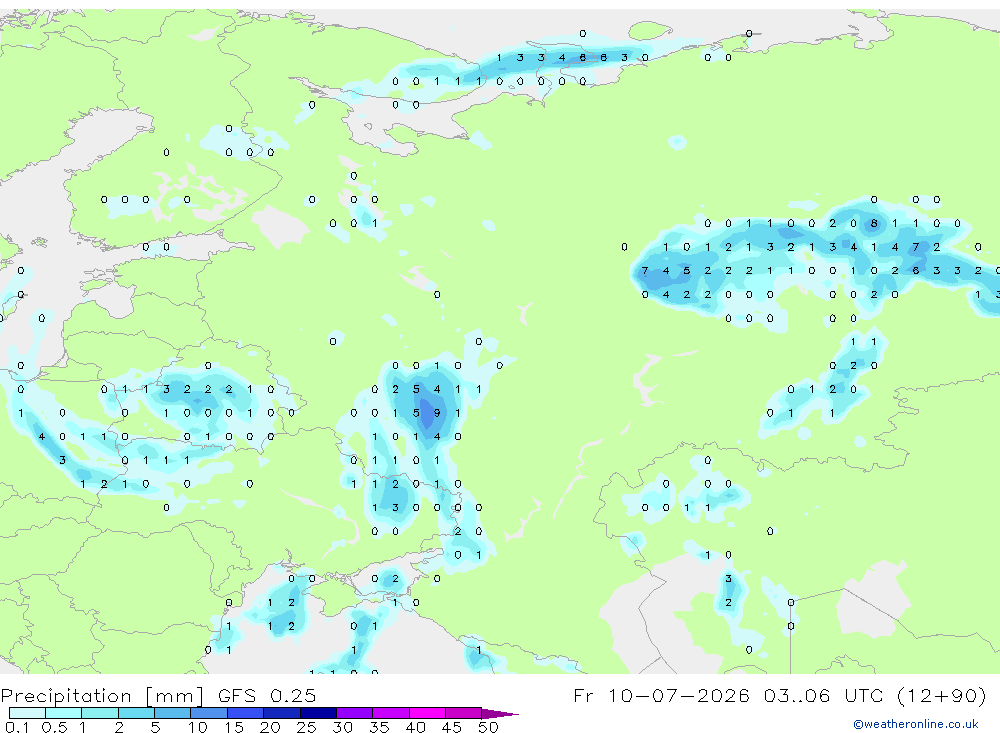Screen dimensions: 1000x733
Task: Click the 40–45 mm magenta legend swatch
Action: 427,713
